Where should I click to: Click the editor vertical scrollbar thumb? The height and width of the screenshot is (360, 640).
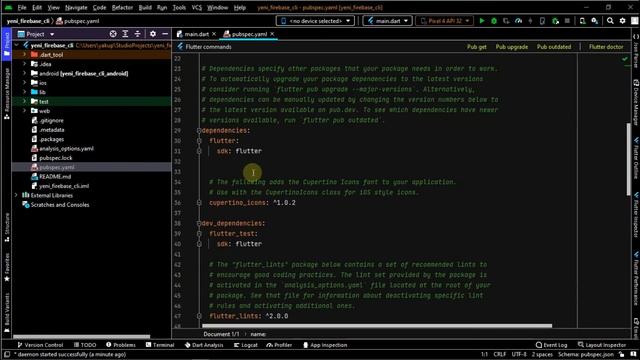[x=628, y=159]
